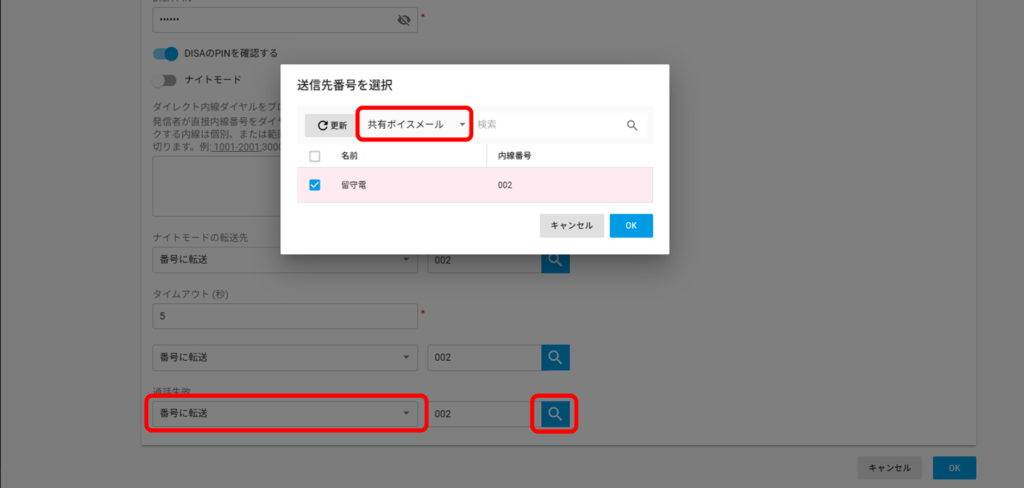Expand the 通話失敗 番号に転送 dropdown
The image size is (1024, 488).
(284, 413)
